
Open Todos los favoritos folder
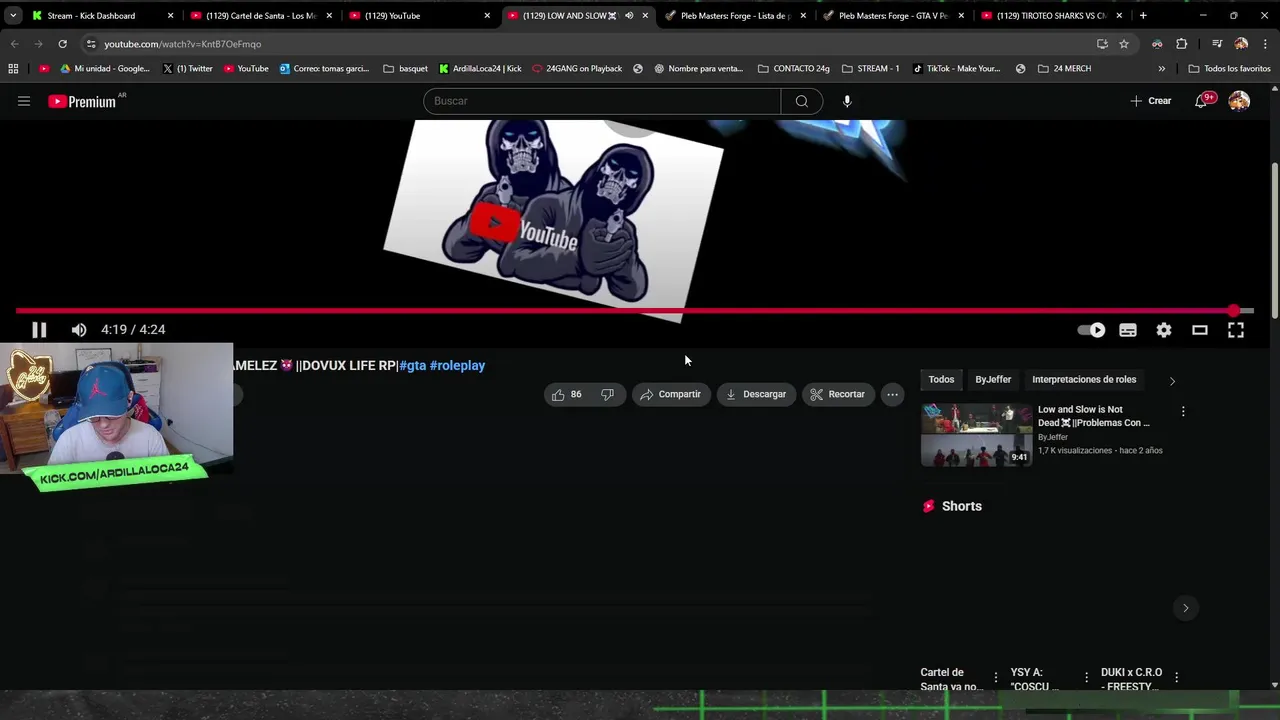[1229, 69]
